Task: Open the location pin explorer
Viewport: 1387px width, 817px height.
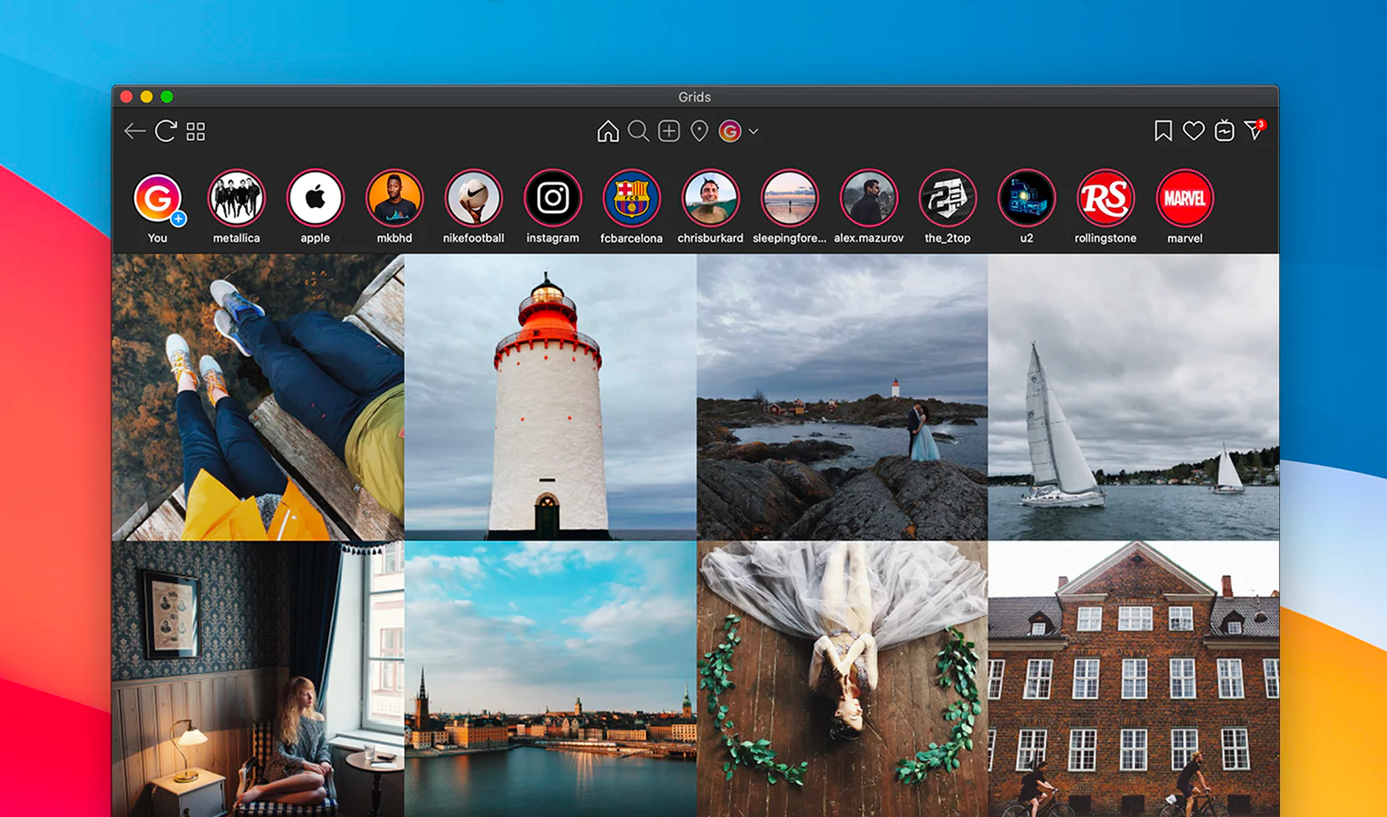Action: [700, 131]
